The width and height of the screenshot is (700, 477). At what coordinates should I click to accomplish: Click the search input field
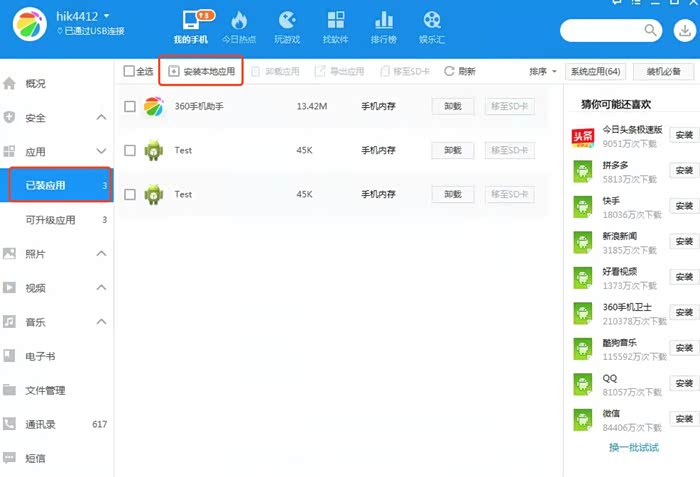600,31
